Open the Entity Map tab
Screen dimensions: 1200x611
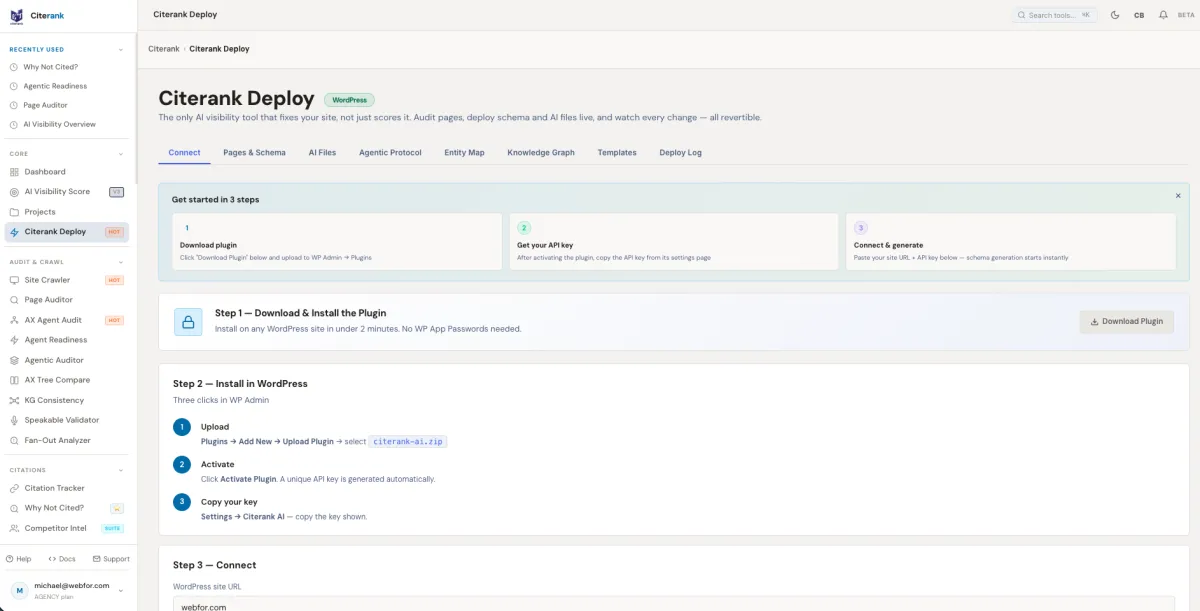(x=464, y=153)
